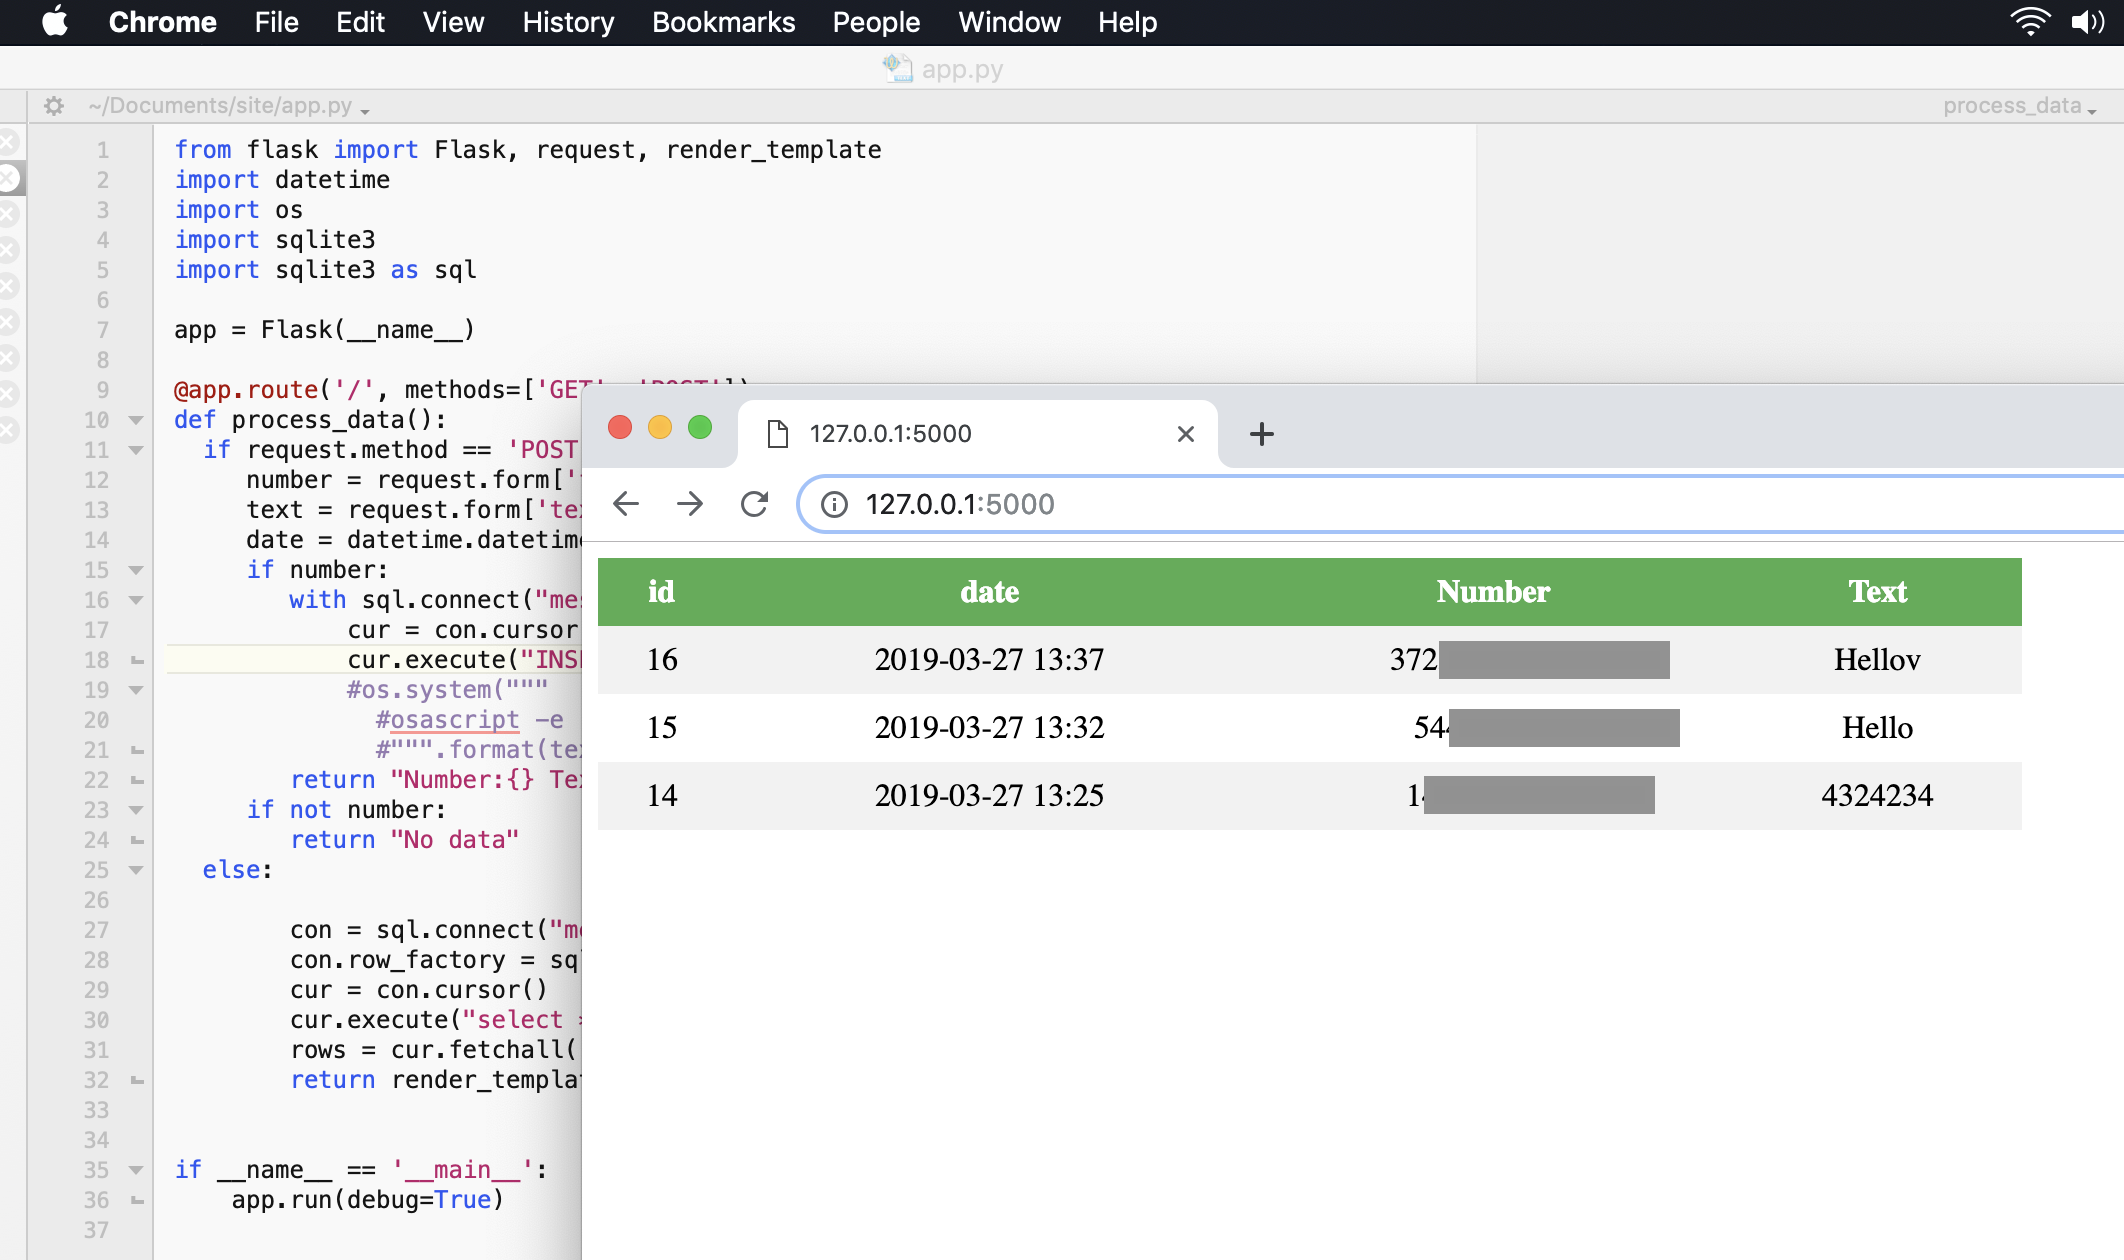The image size is (2124, 1260).
Task: Click the date cell '2019-03-27 13:37'
Action: [x=989, y=660]
